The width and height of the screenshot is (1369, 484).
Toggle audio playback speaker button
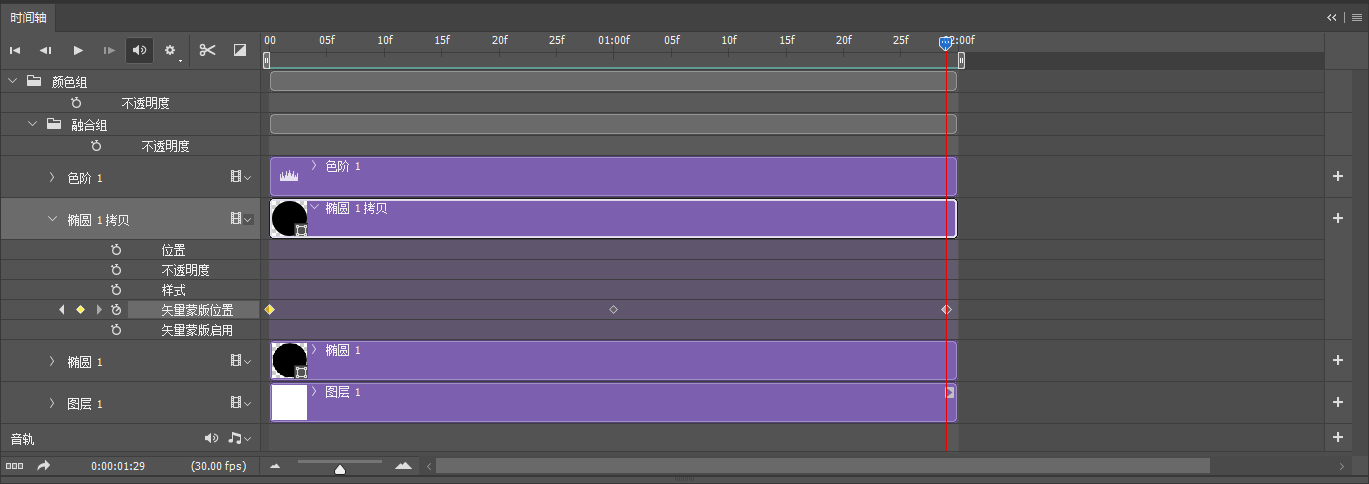tap(139, 50)
